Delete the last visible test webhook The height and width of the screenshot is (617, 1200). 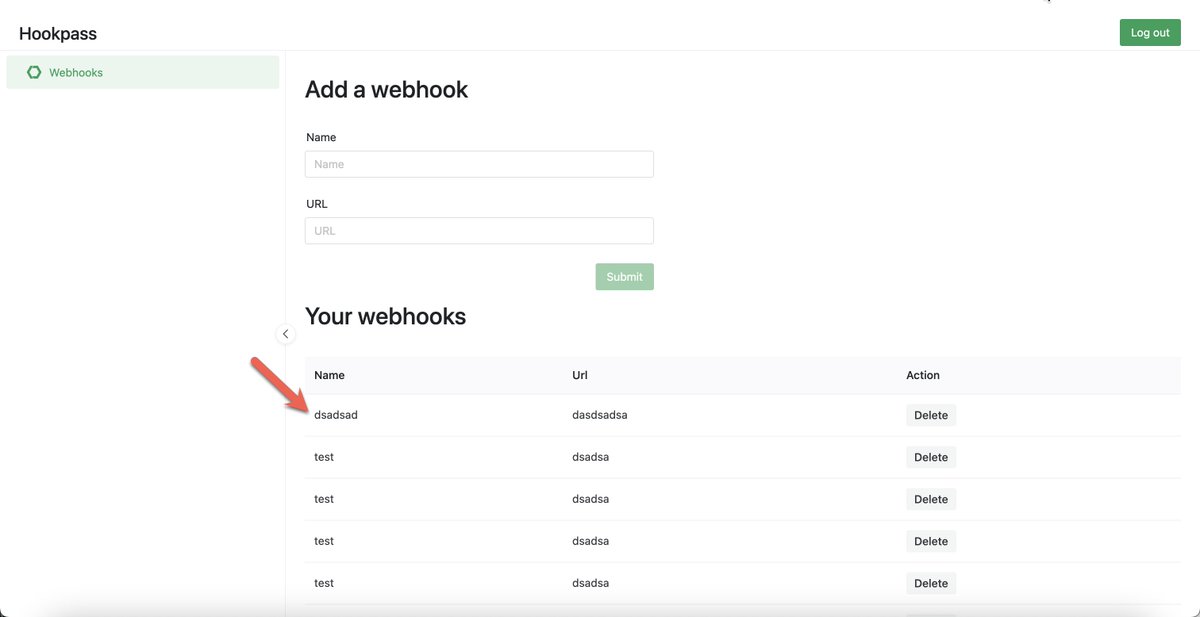click(x=930, y=582)
